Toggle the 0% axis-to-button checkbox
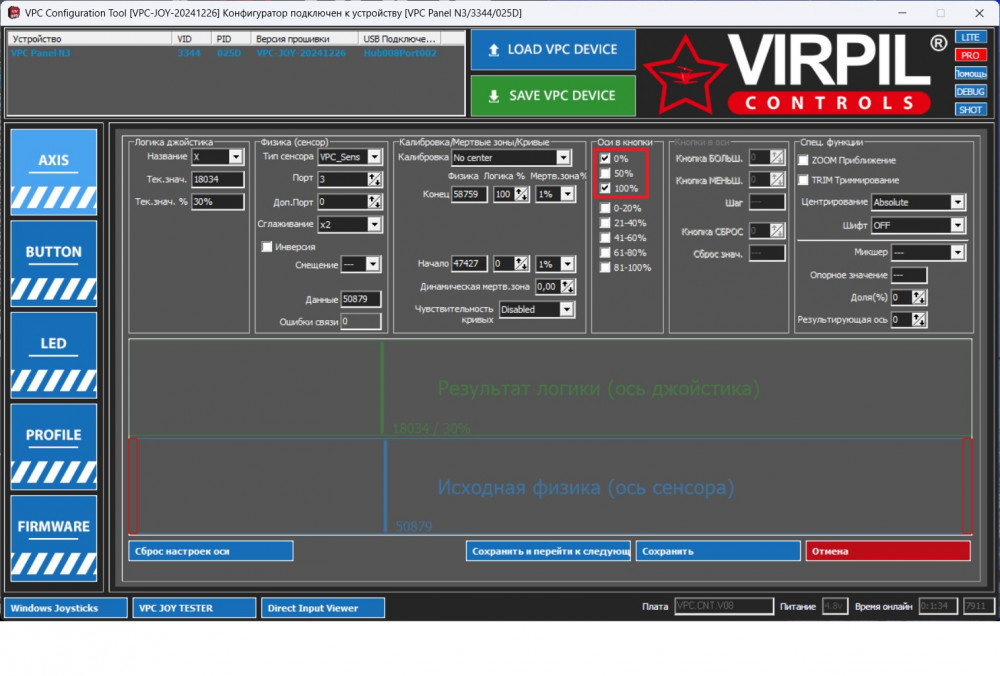Image resolution: width=1000 pixels, height=676 pixels. pyautogui.click(x=605, y=158)
